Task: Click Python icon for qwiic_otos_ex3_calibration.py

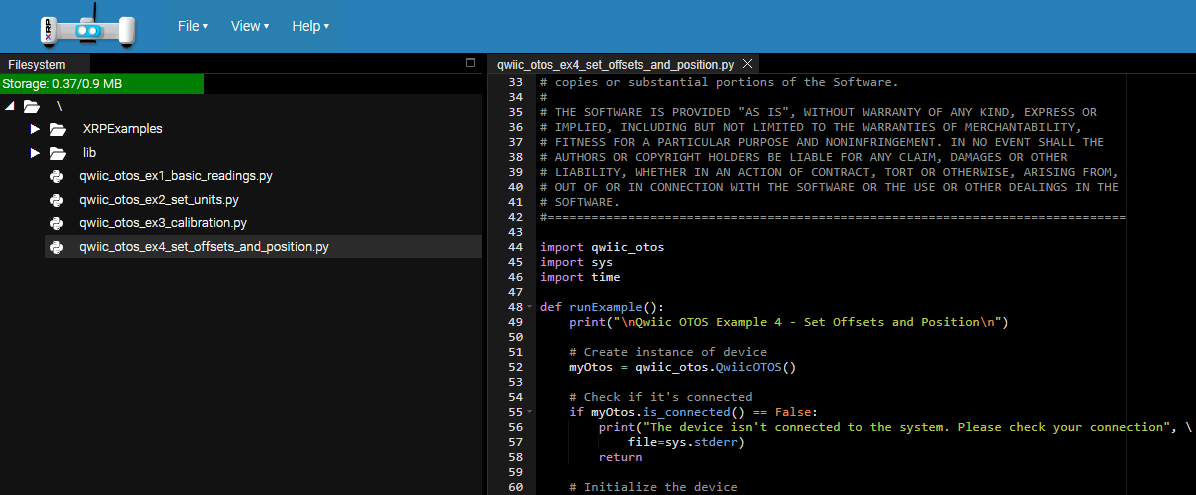Action: pos(57,223)
